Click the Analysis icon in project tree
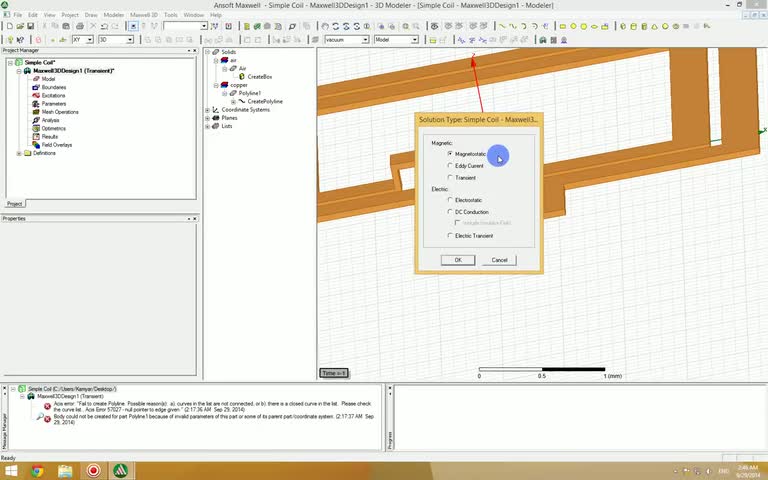The width and height of the screenshot is (768, 480). (35, 120)
